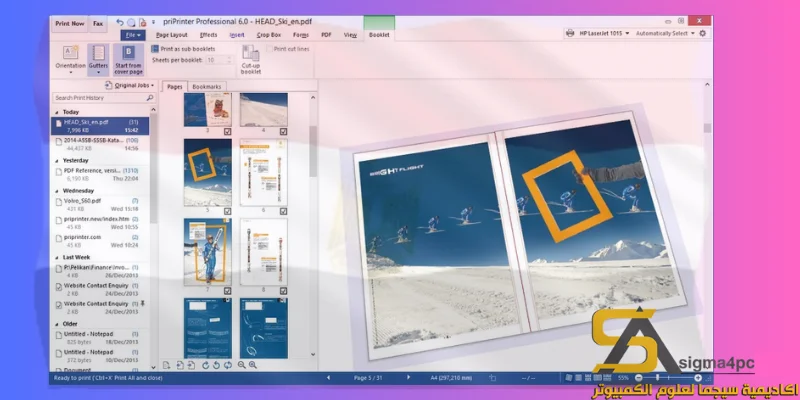The width and height of the screenshot is (800, 400).
Task: Zoom out thumbnails with magnifier minus
Action: click(241, 365)
